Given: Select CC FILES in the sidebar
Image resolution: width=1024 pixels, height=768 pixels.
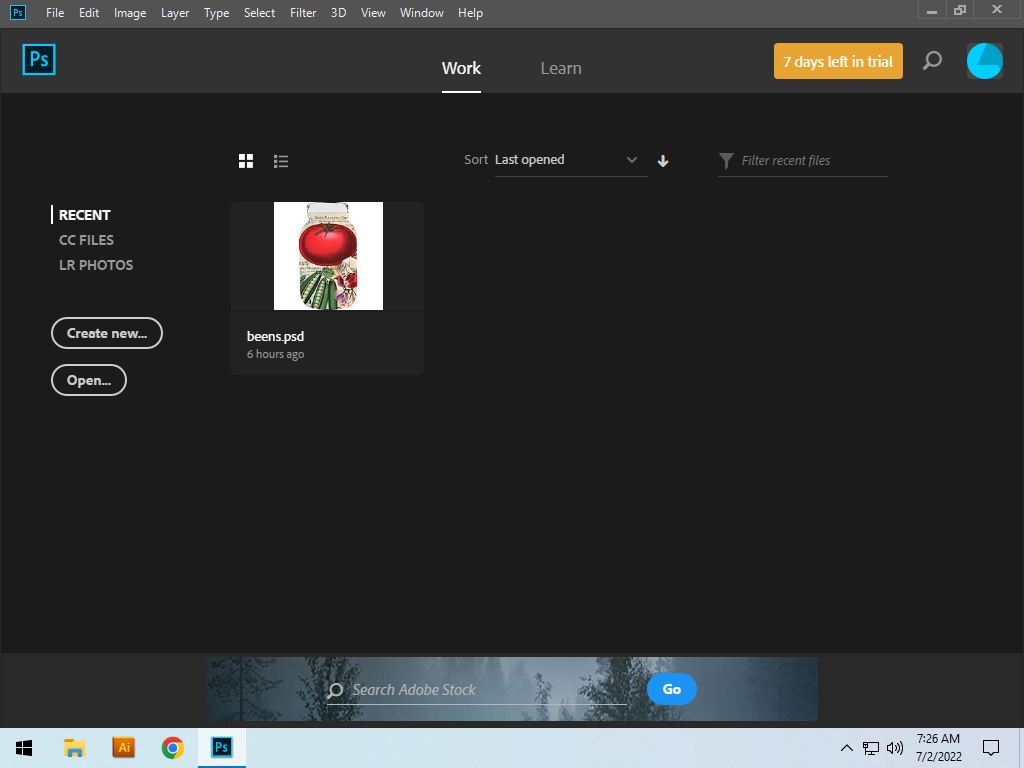Looking at the screenshot, I should [86, 240].
